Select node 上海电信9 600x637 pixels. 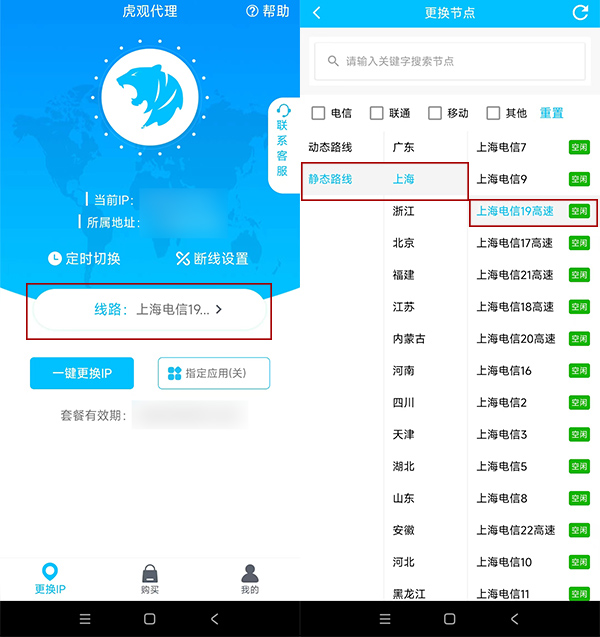click(x=501, y=179)
